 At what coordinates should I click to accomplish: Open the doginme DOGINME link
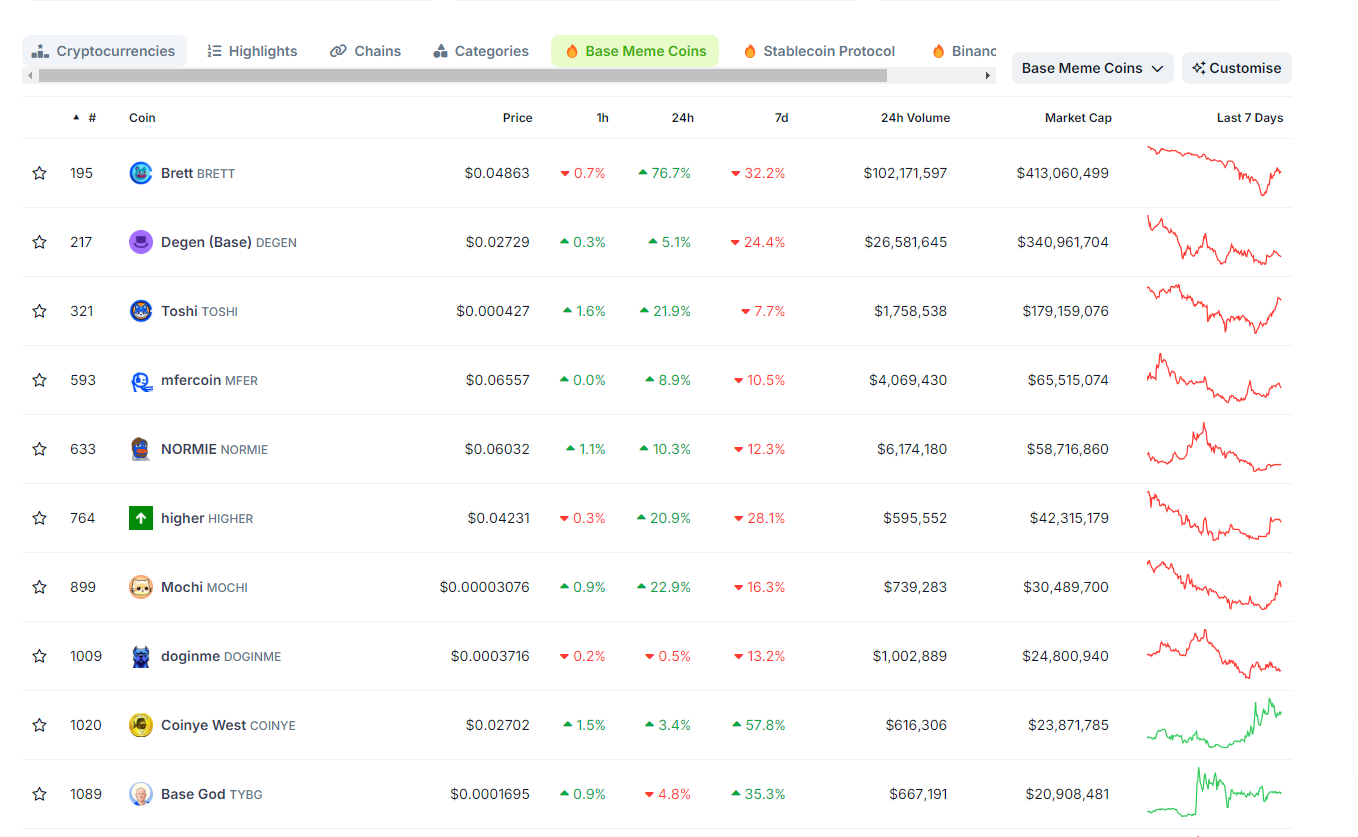click(x=221, y=656)
